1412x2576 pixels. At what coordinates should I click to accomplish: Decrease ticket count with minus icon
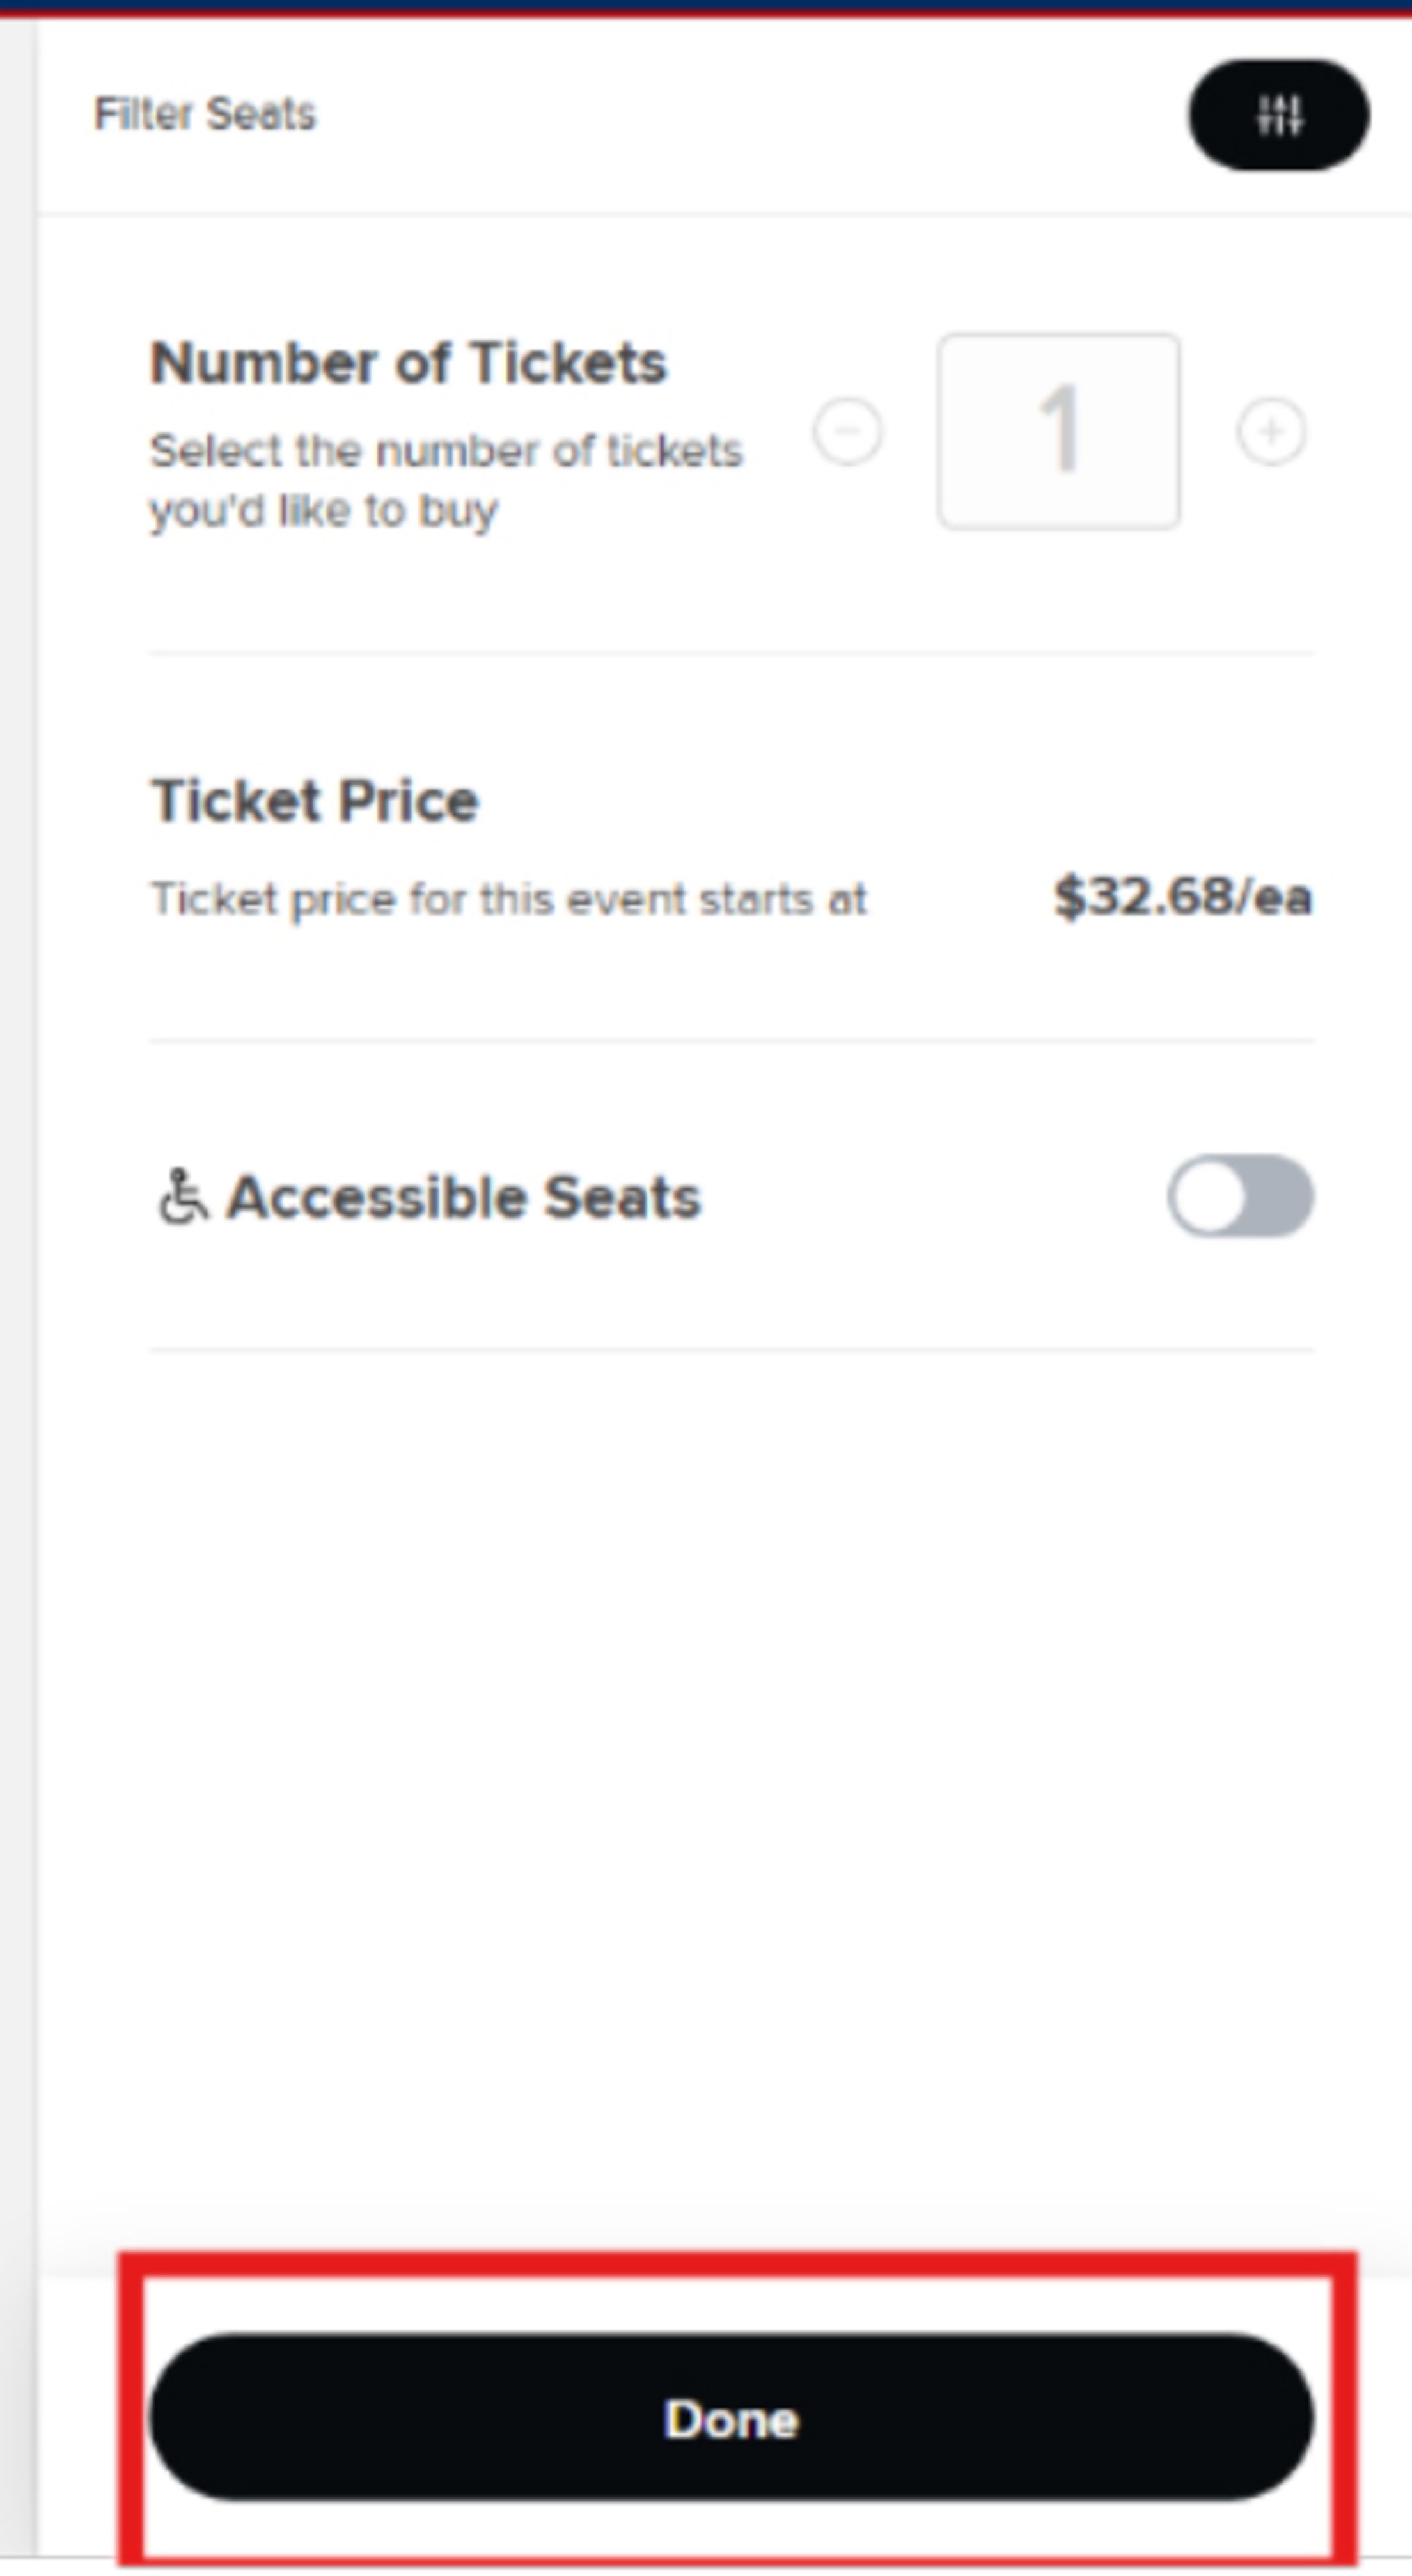click(848, 432)
